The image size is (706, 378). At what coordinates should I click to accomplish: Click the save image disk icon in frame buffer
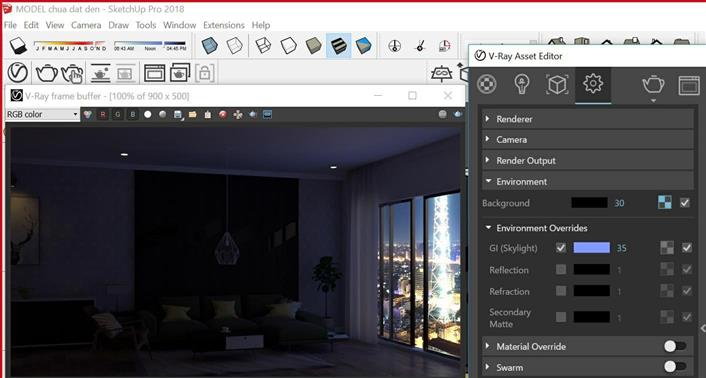[178, 115]
